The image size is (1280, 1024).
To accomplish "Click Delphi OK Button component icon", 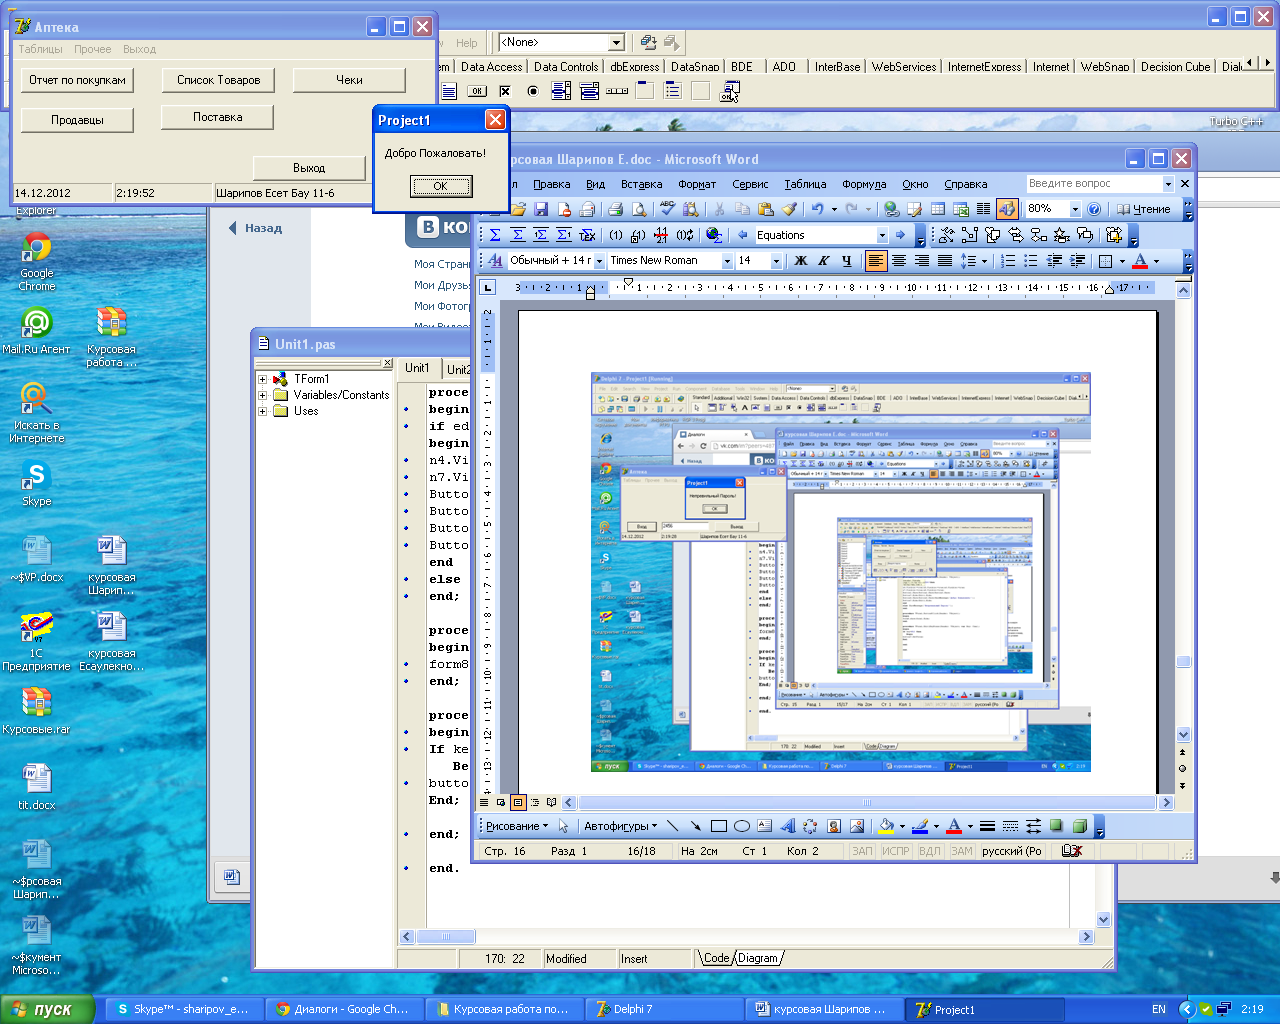I will (x=477, y=91).
